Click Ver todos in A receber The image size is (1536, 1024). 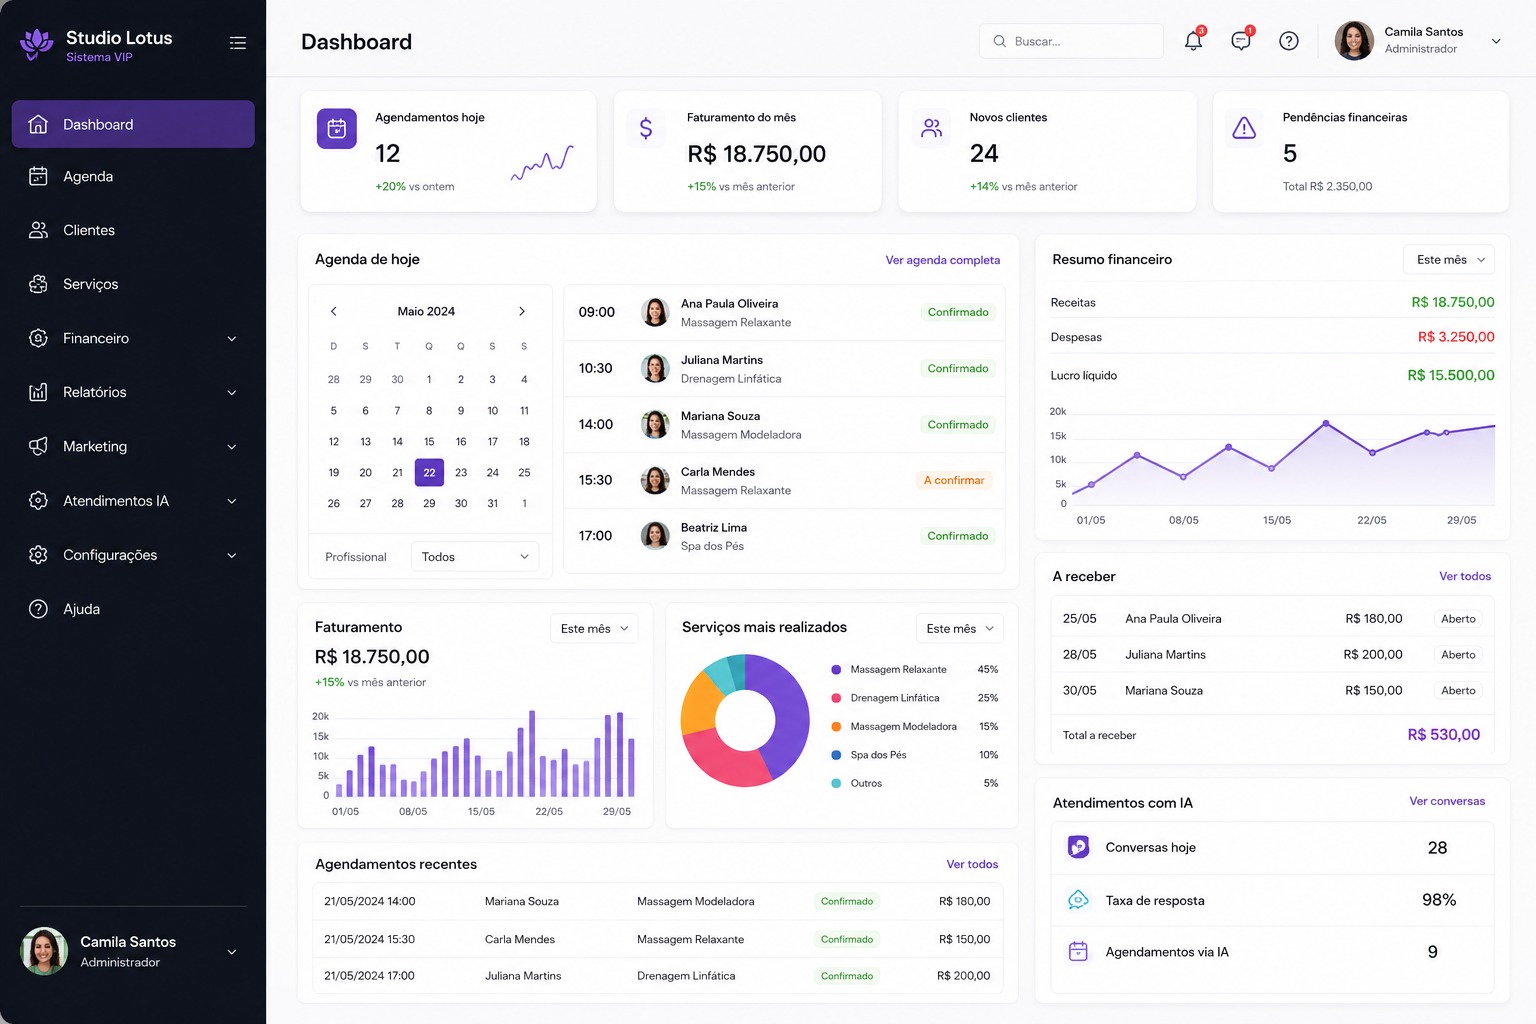(x=1465, y=577)
